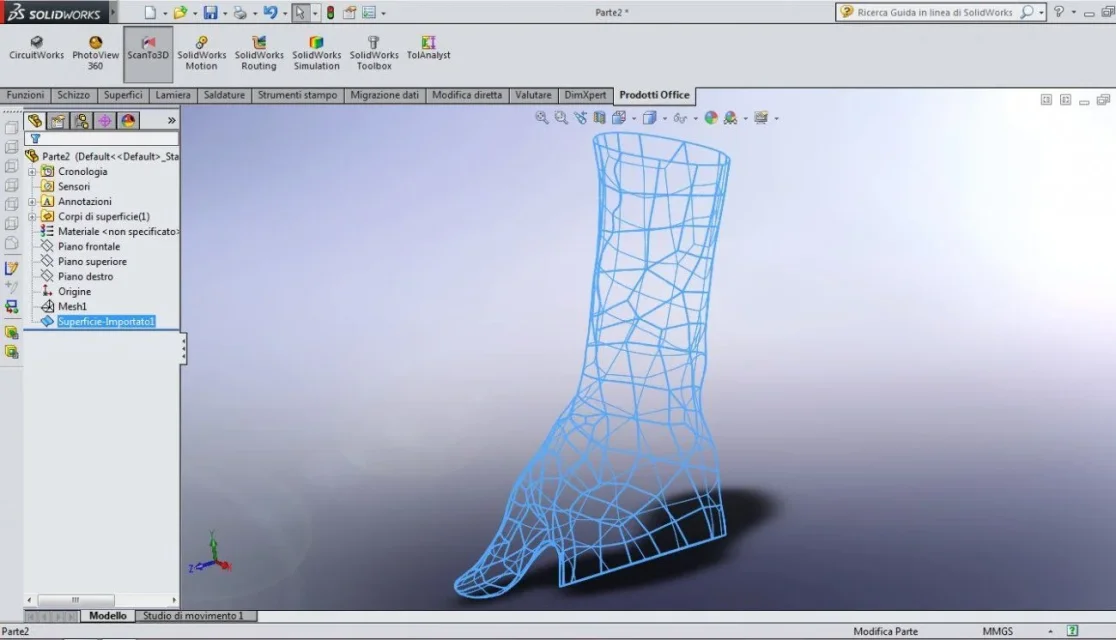Switch to the Saldature tab
This screenshot has height=640, width=1116.
(224, 95)
